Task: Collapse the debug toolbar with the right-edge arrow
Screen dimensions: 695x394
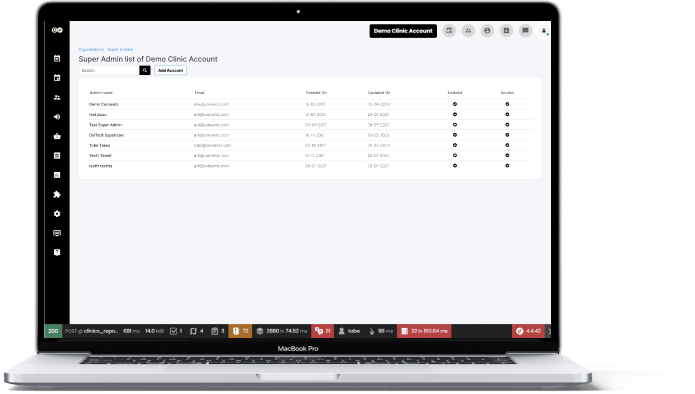Action: click(549, 331)
